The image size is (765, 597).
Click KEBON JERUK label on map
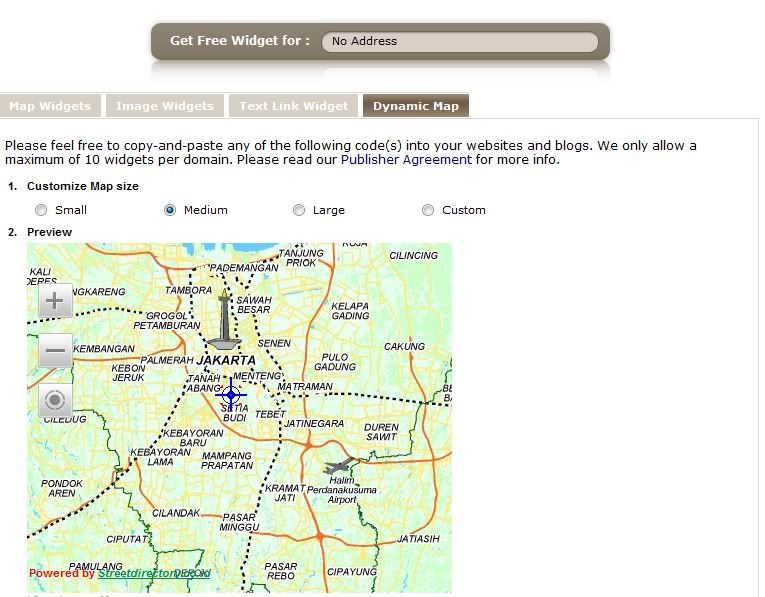(x=128, y=373)
